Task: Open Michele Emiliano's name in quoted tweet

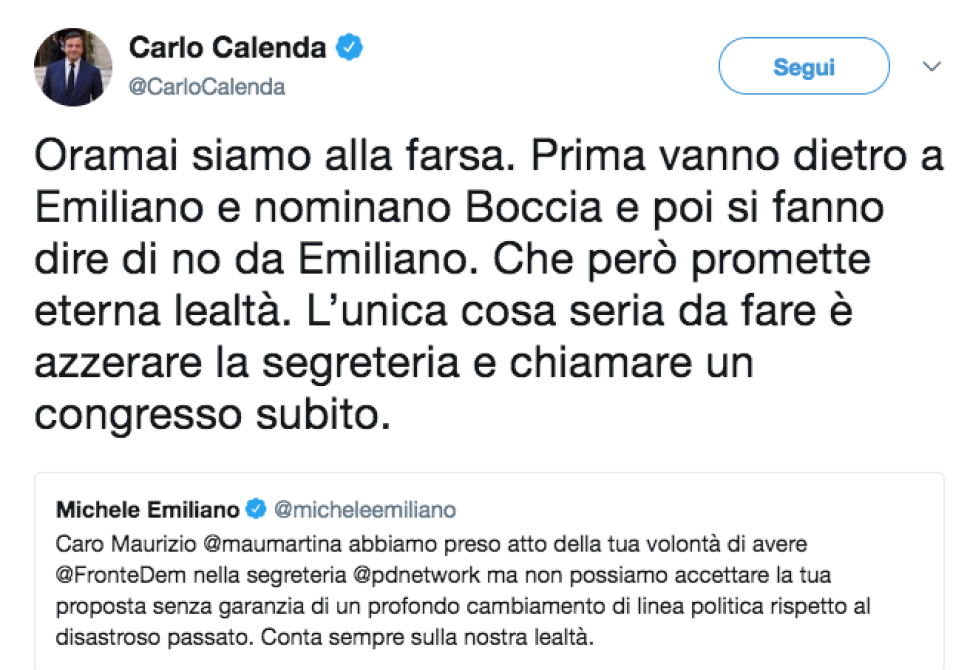Action: point(147,510)
